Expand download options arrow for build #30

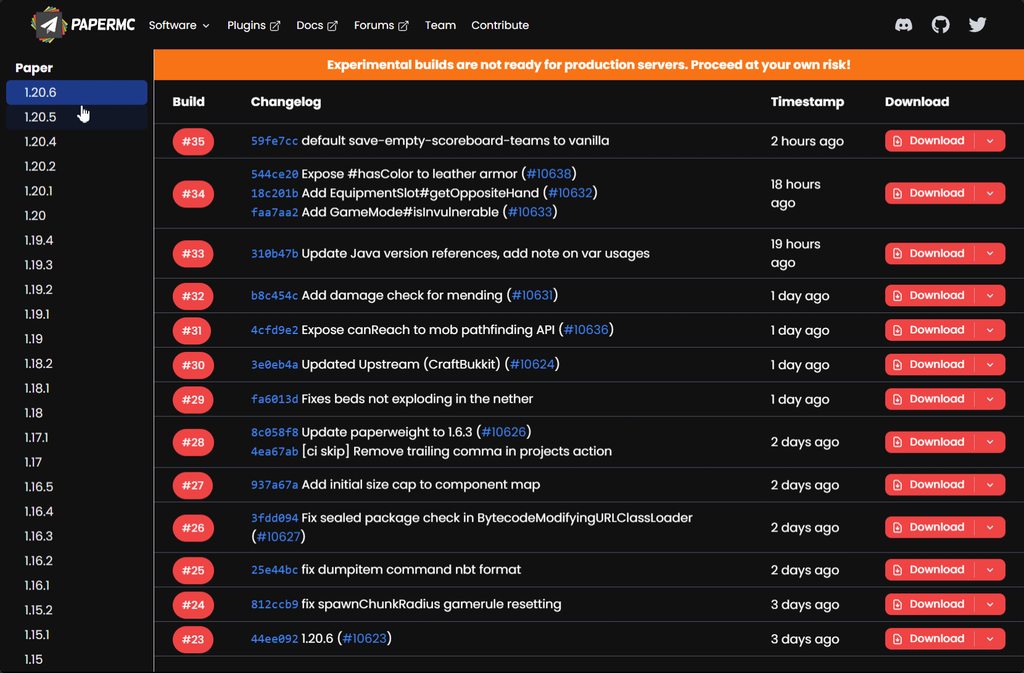tap(990, 365)
